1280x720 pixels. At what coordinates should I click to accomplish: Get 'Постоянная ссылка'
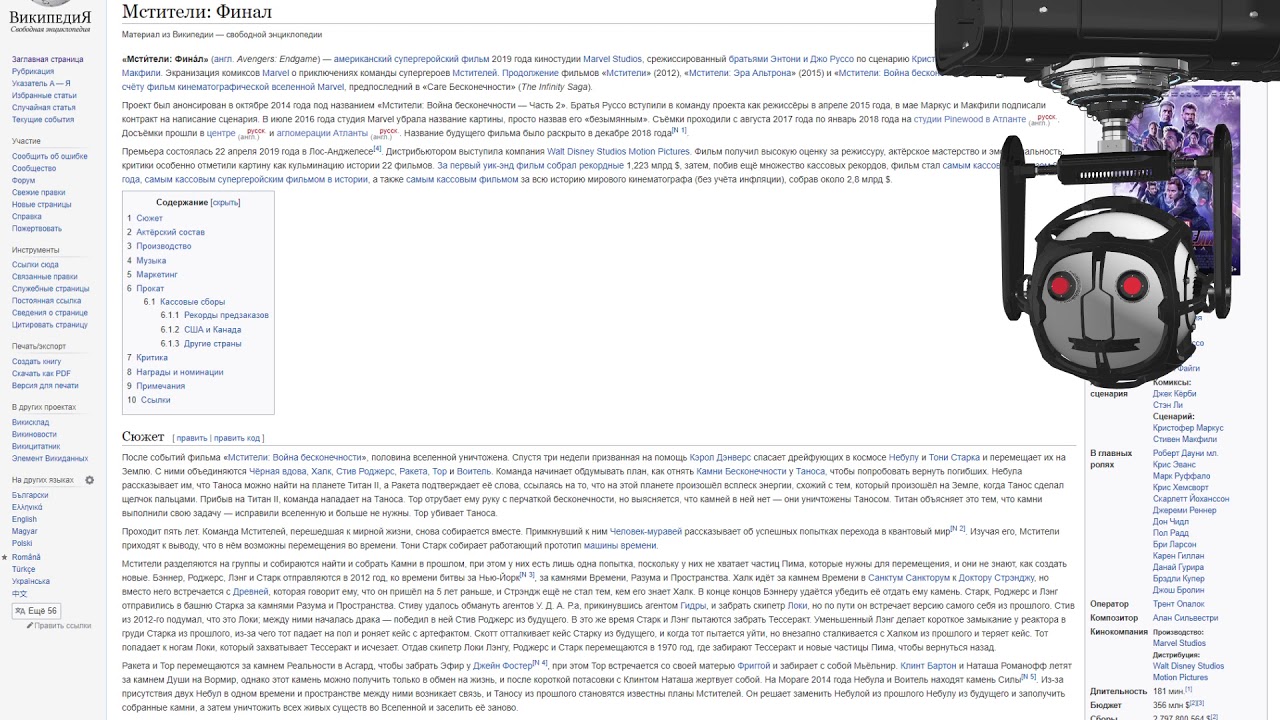tap(47, 301)
